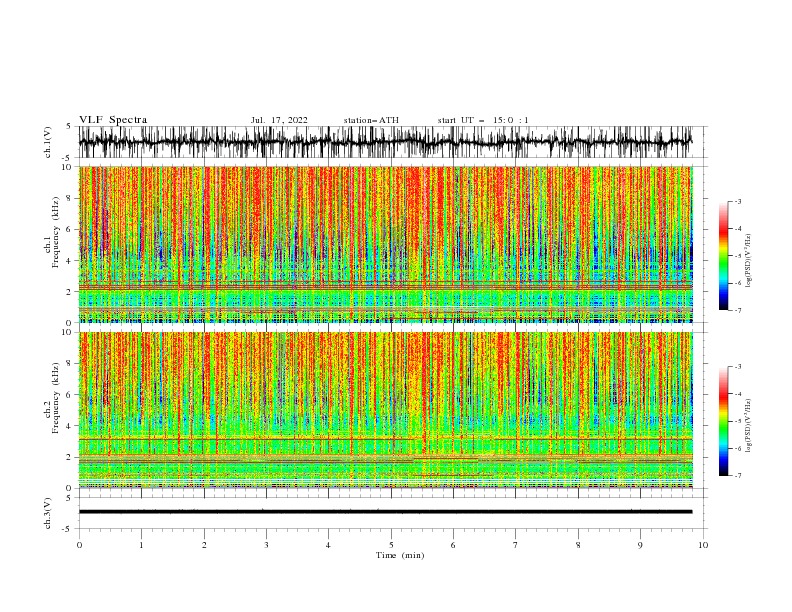Image resolution: width=792 pixels, height=612 pixels.
Task: Click the "7" tick on the time axis
Action: pyautogui.click(x=516, y=545)
